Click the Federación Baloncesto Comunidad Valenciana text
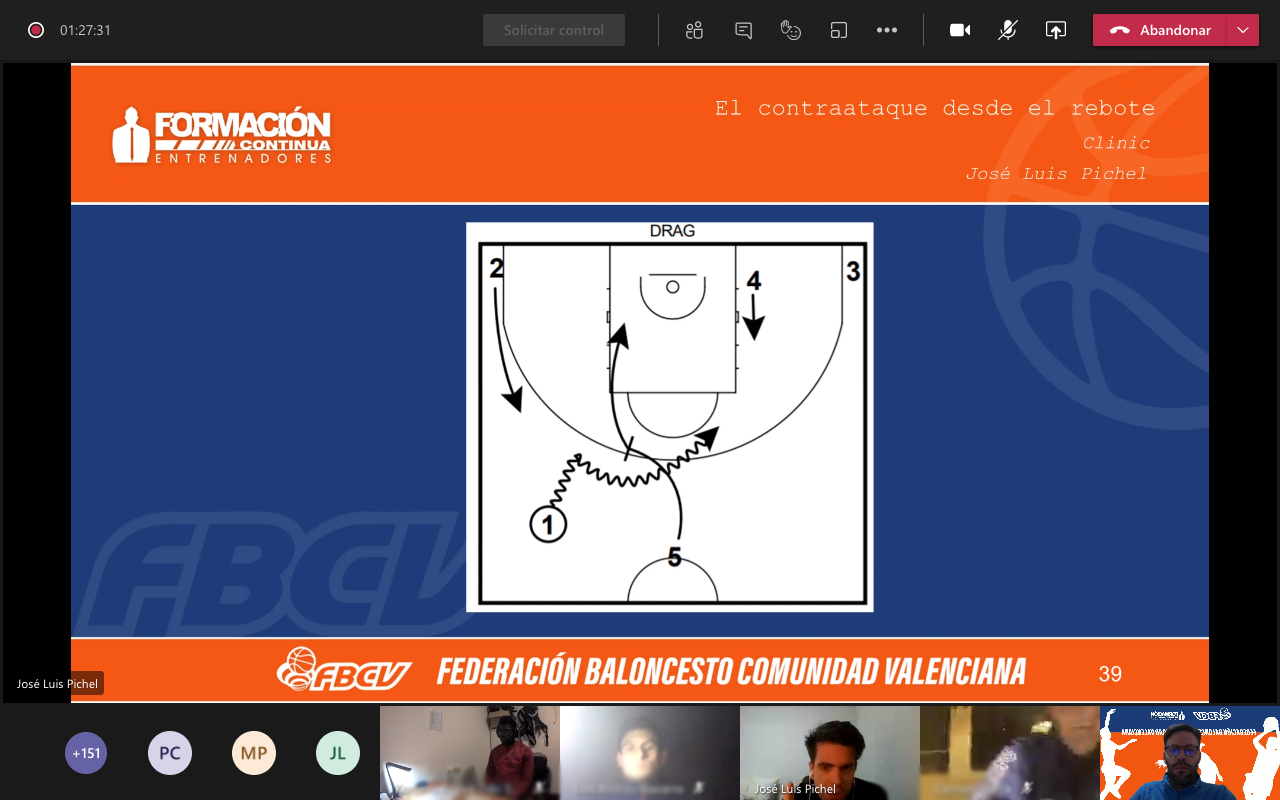The height and width of the screenshot is (800, 1280). click(x=732, y=670)
